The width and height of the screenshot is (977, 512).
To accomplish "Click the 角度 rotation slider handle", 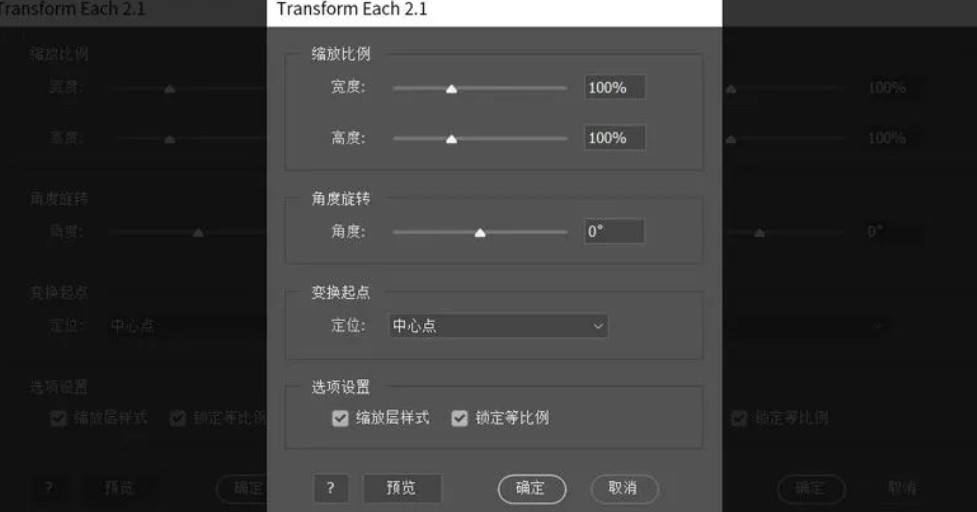I will (480, 233).
